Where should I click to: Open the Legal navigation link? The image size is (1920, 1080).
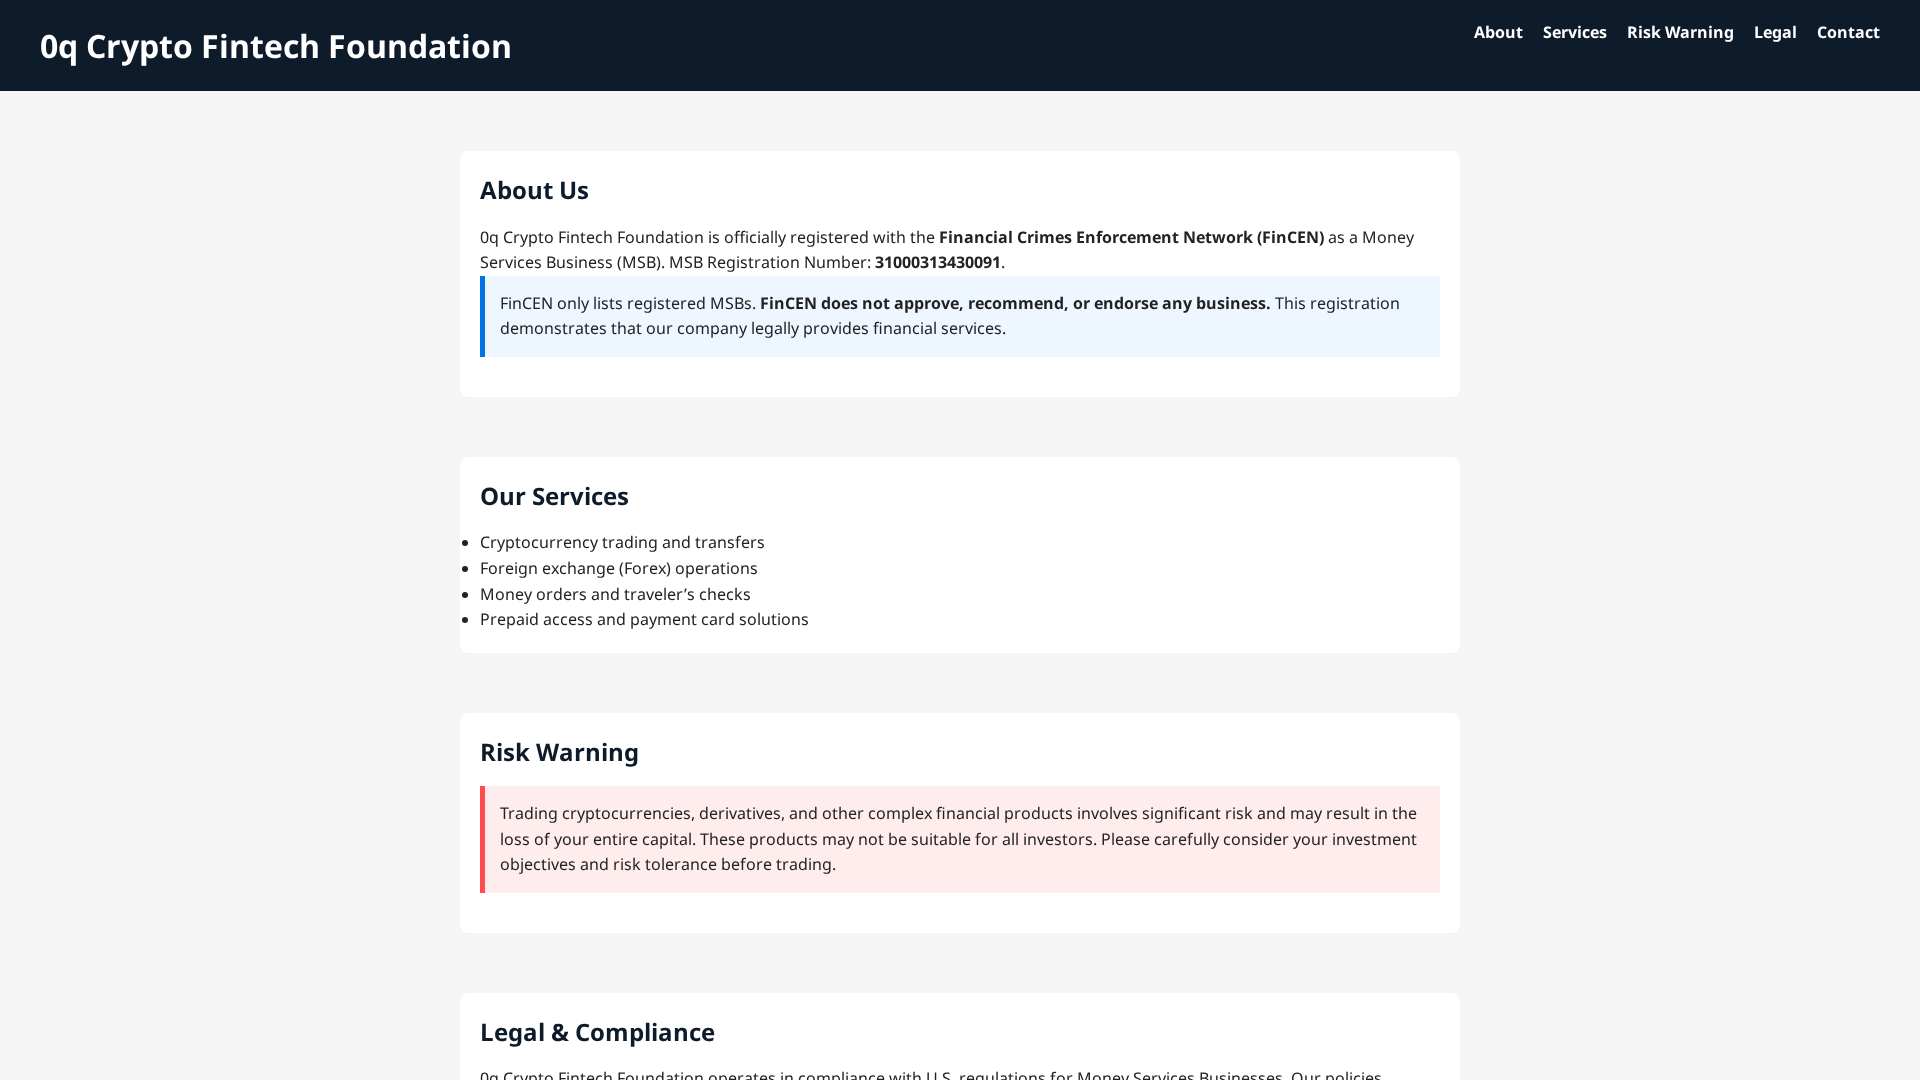[x=1775, y=32]
